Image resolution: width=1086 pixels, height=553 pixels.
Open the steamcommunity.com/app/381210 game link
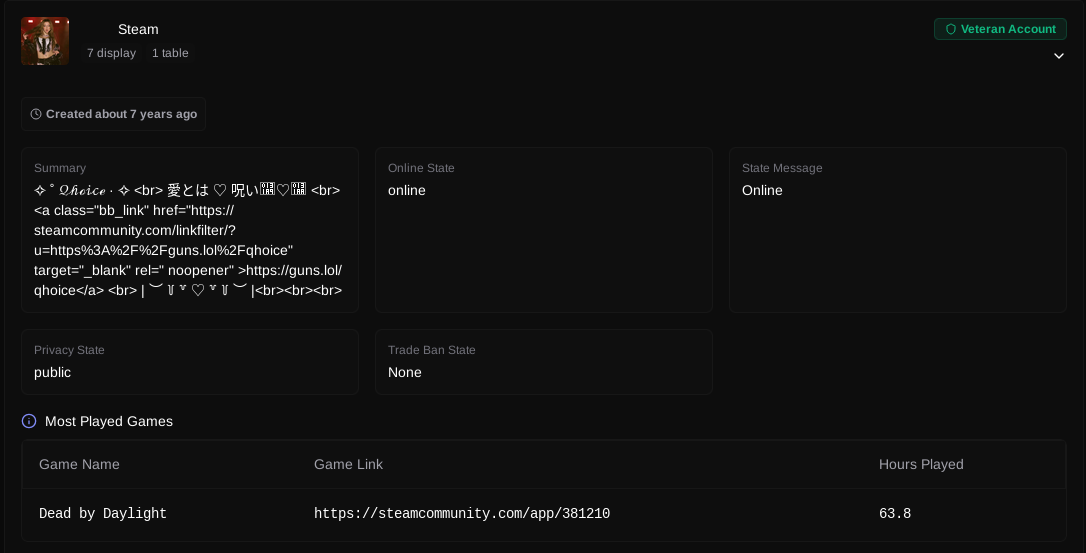[462, 513]
